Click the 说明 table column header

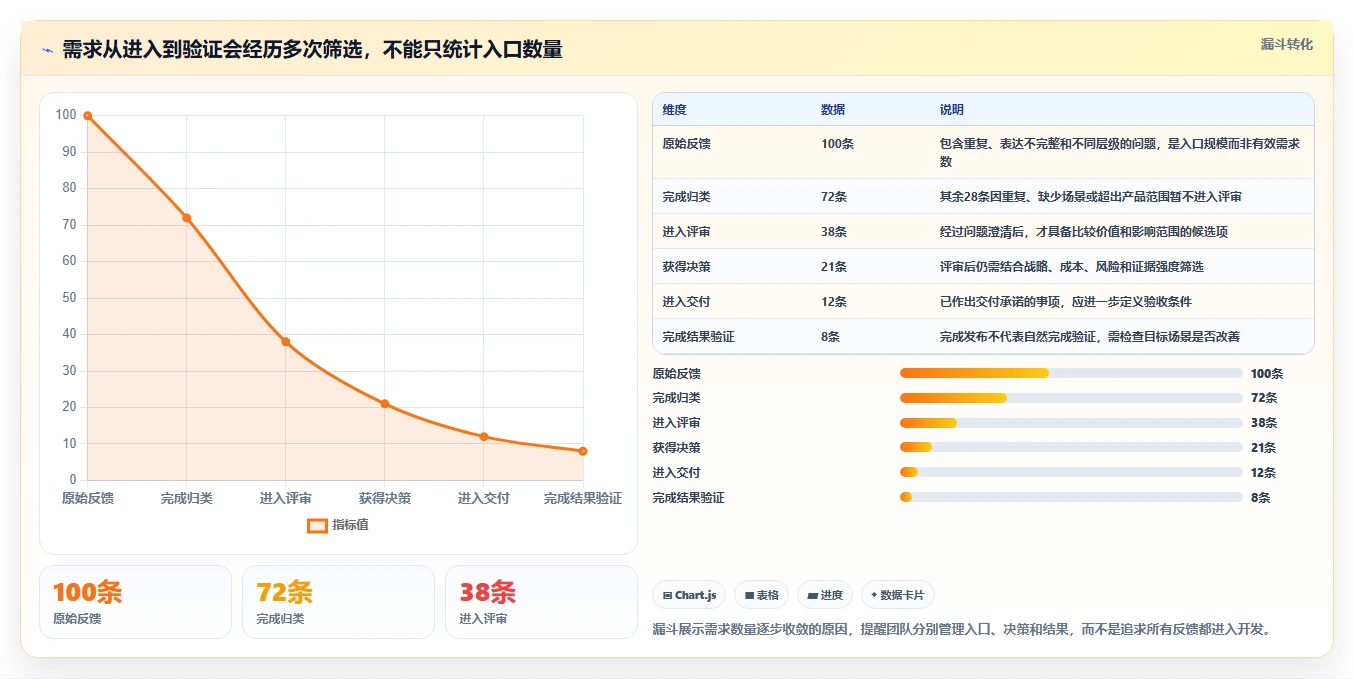pyautogui.click(x=952, y=110)
